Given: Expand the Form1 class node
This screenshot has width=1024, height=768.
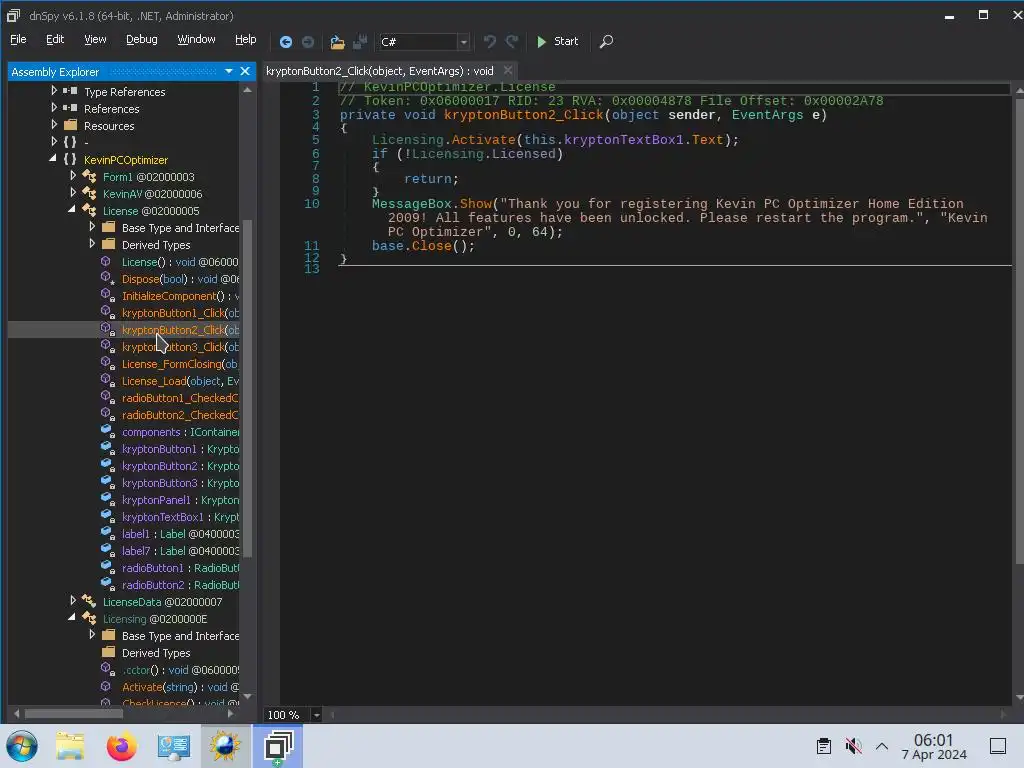Looking at the screenshot, I should click(73, 176).
